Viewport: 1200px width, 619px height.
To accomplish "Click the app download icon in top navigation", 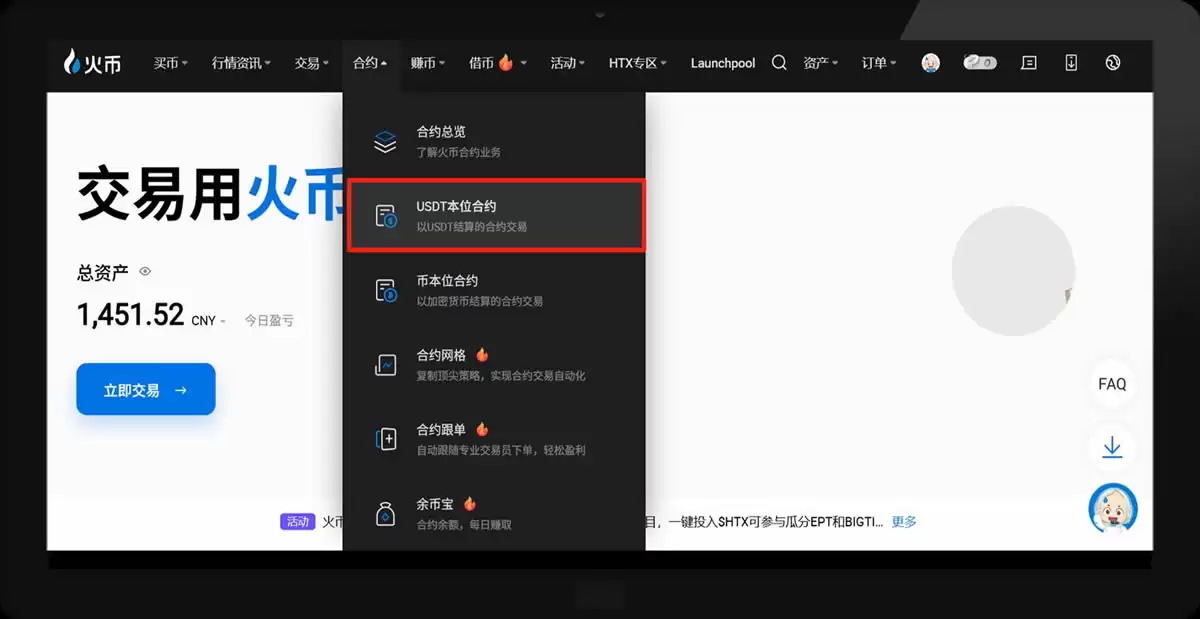I will click(x=1070, y=62).
